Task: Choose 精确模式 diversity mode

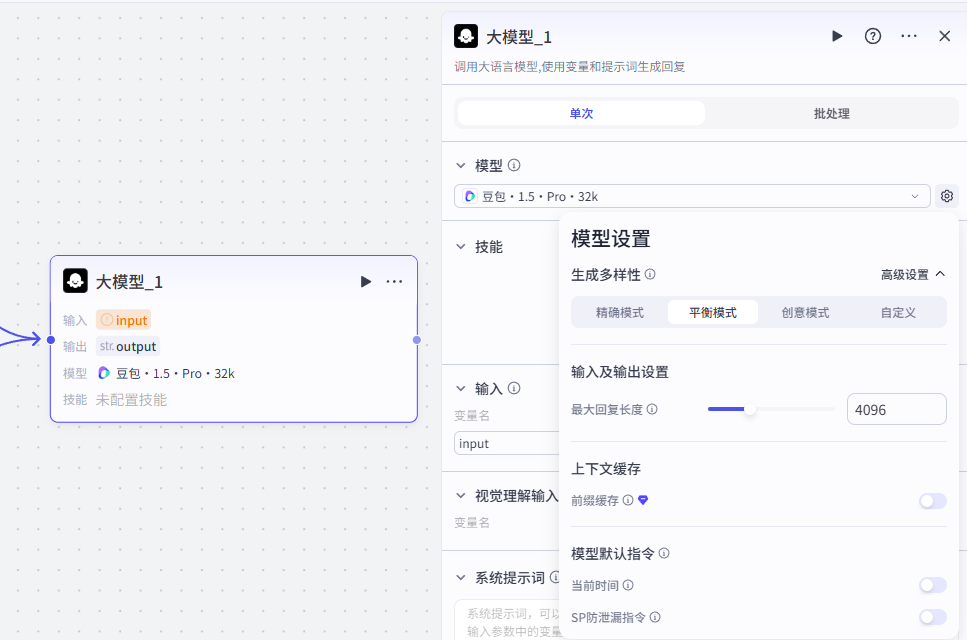Action: (x=620, y=312)
